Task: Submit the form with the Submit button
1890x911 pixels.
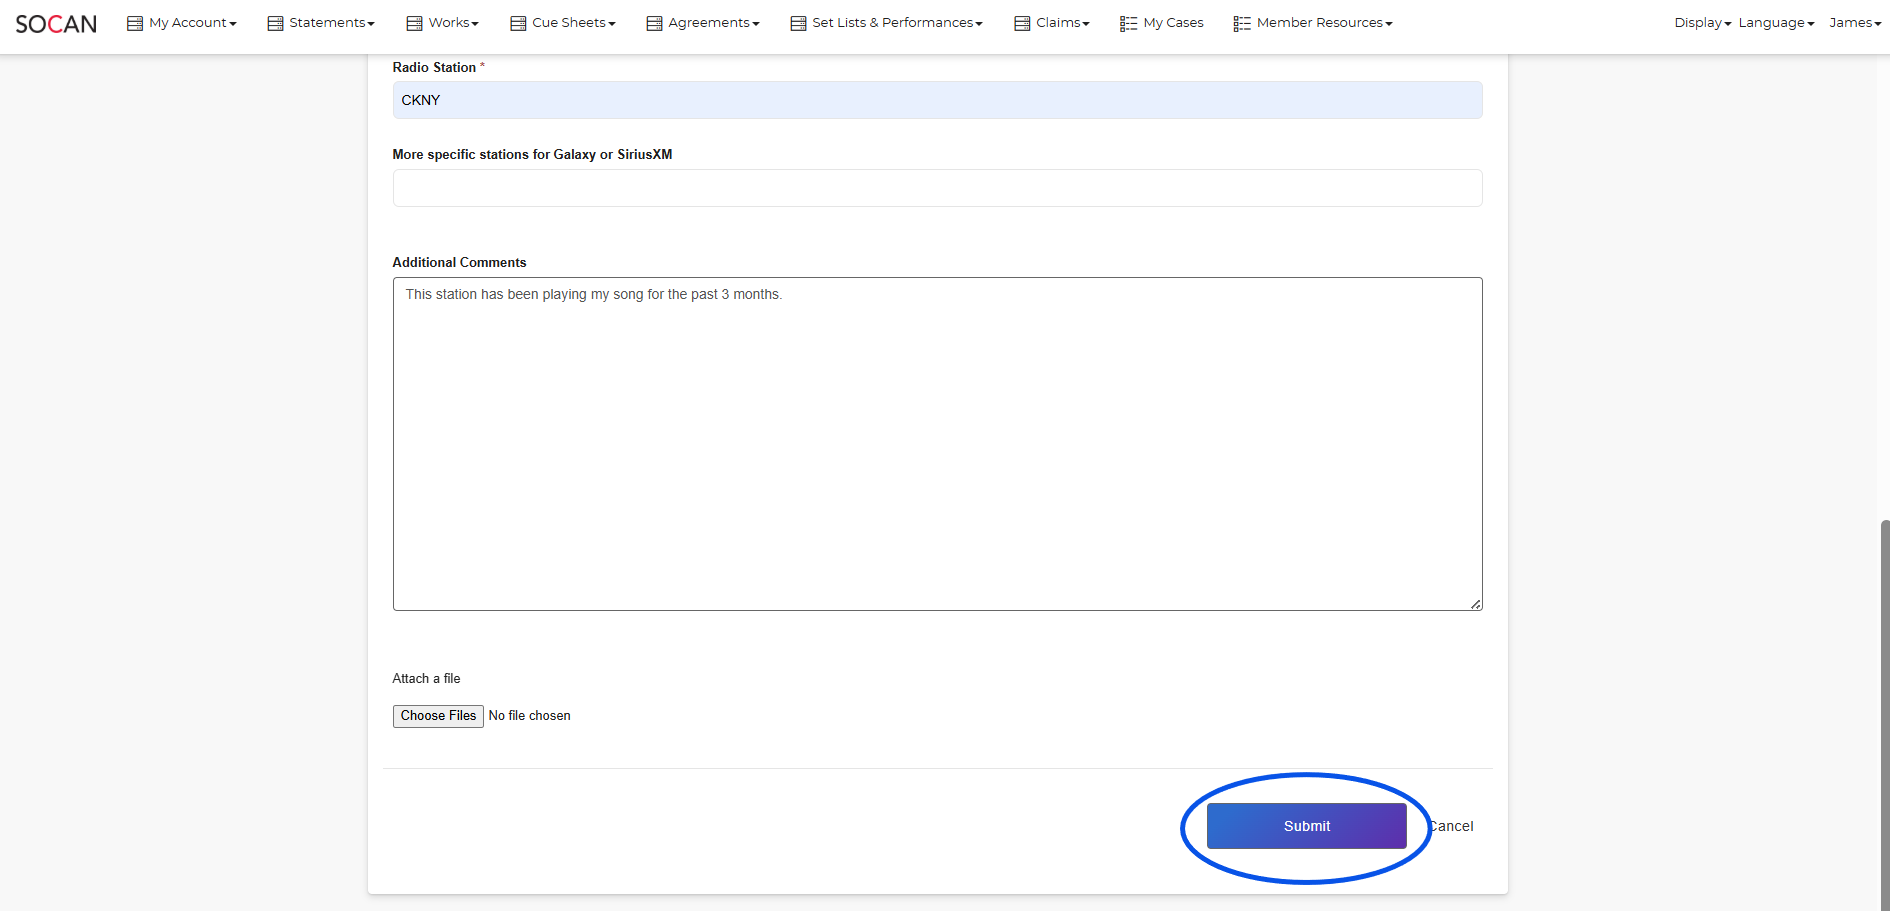Action: click(1306, 826)
